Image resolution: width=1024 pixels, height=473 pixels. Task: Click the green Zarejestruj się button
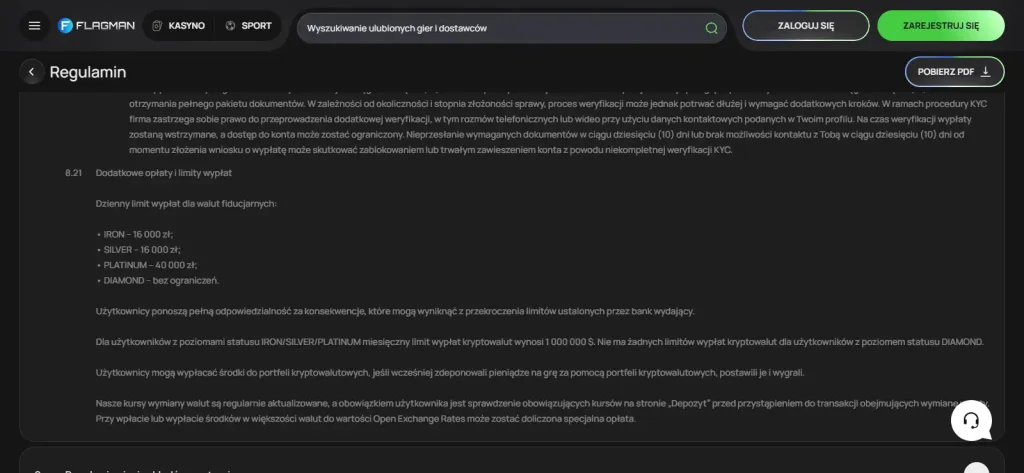coord(941,26)
